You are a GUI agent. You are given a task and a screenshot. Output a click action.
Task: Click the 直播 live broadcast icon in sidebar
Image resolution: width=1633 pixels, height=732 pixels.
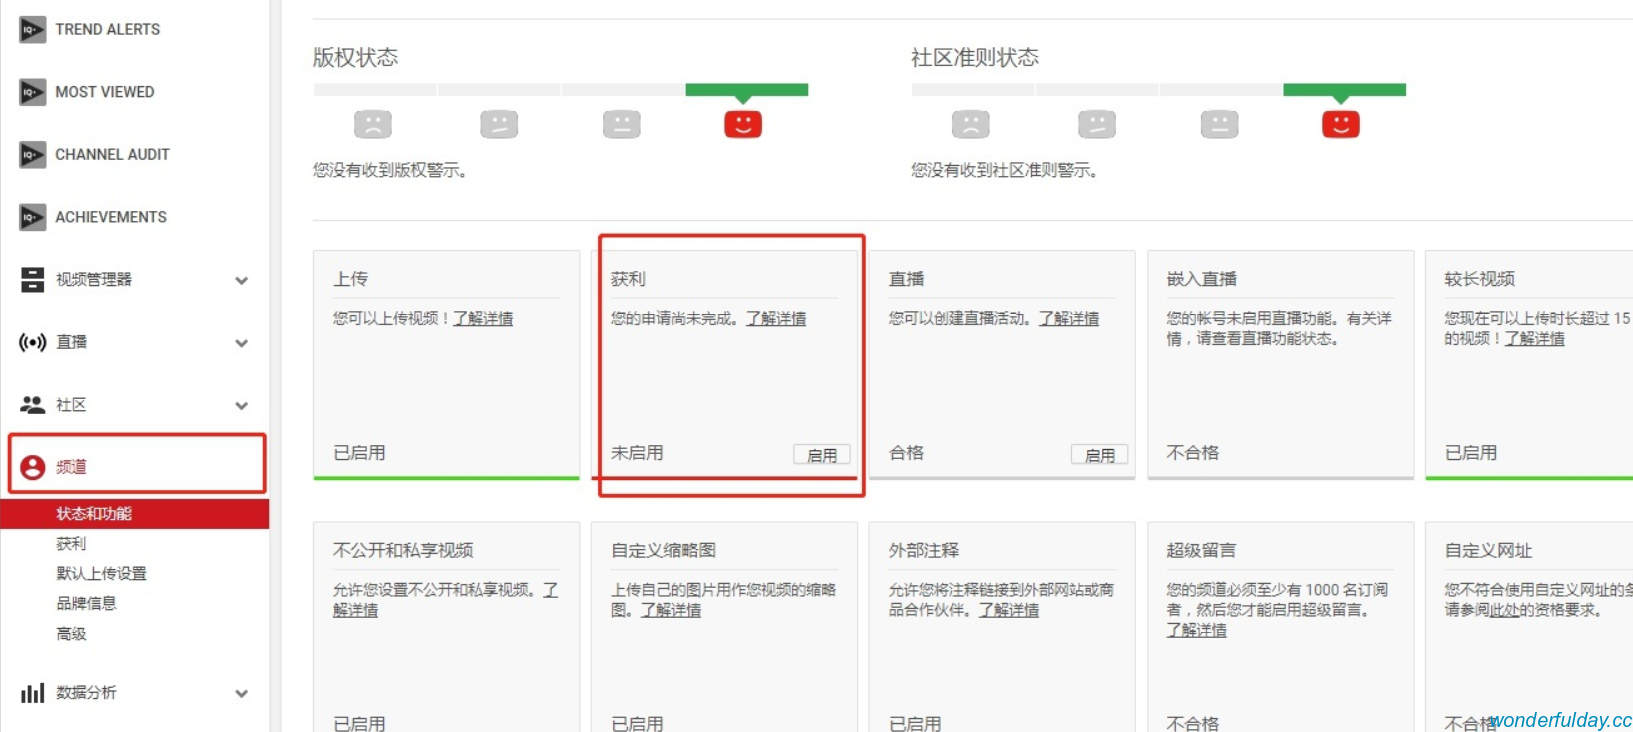[32, 342]
